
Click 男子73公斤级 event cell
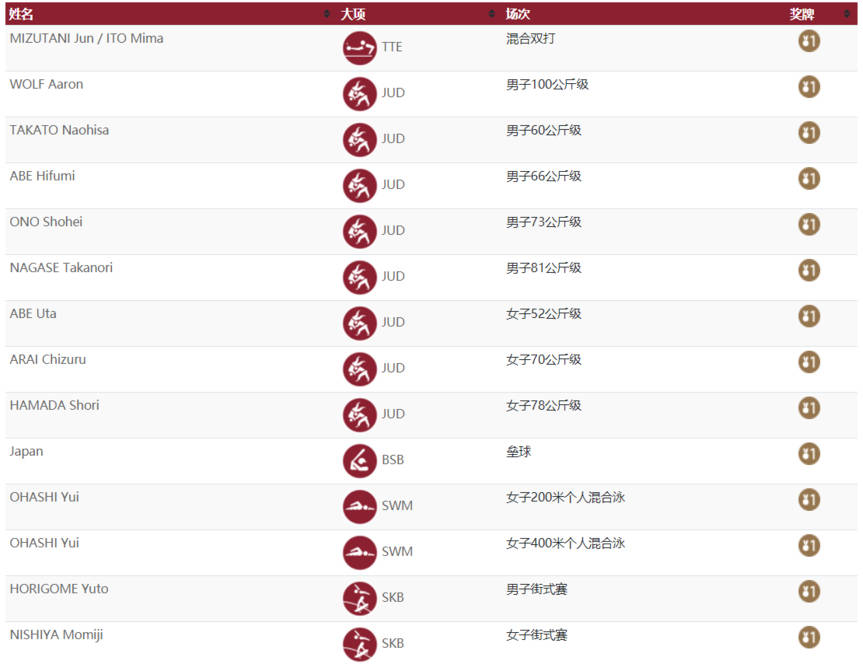click(543, 222)
